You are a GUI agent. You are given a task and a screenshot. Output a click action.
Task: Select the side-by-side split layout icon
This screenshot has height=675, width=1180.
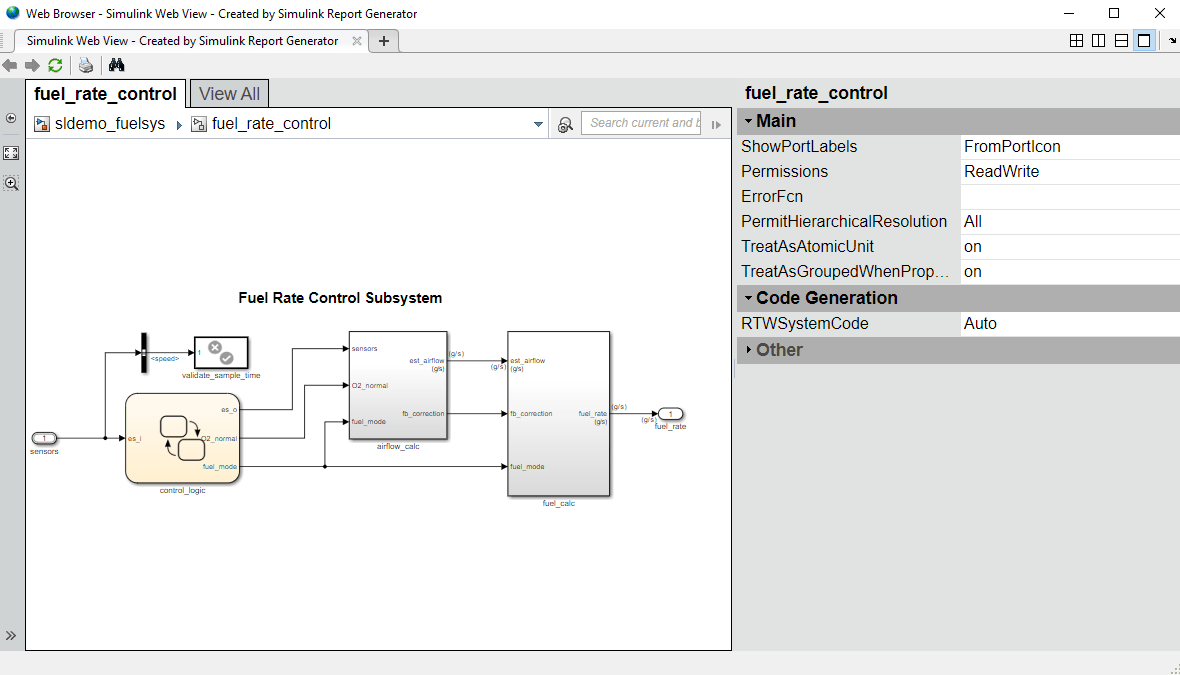(1099, 41)
